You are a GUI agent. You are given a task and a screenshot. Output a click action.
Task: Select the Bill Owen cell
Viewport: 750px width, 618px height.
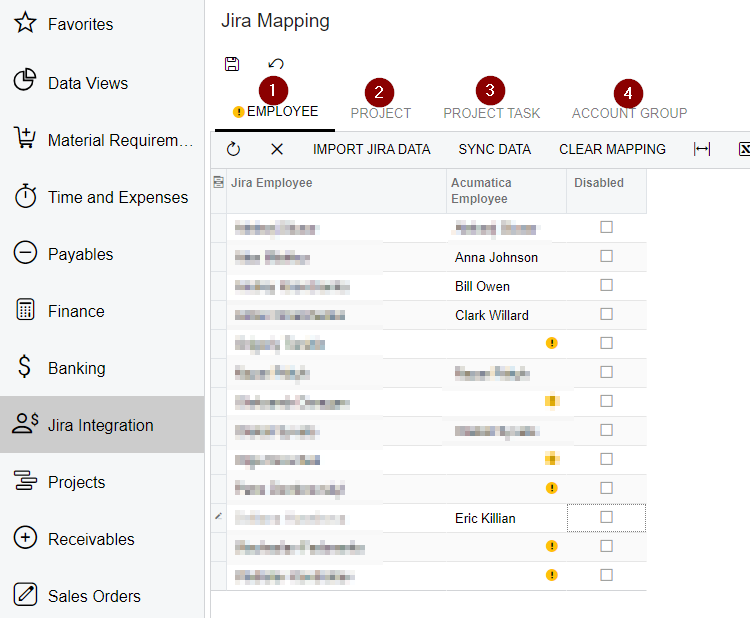coord(507,286)
